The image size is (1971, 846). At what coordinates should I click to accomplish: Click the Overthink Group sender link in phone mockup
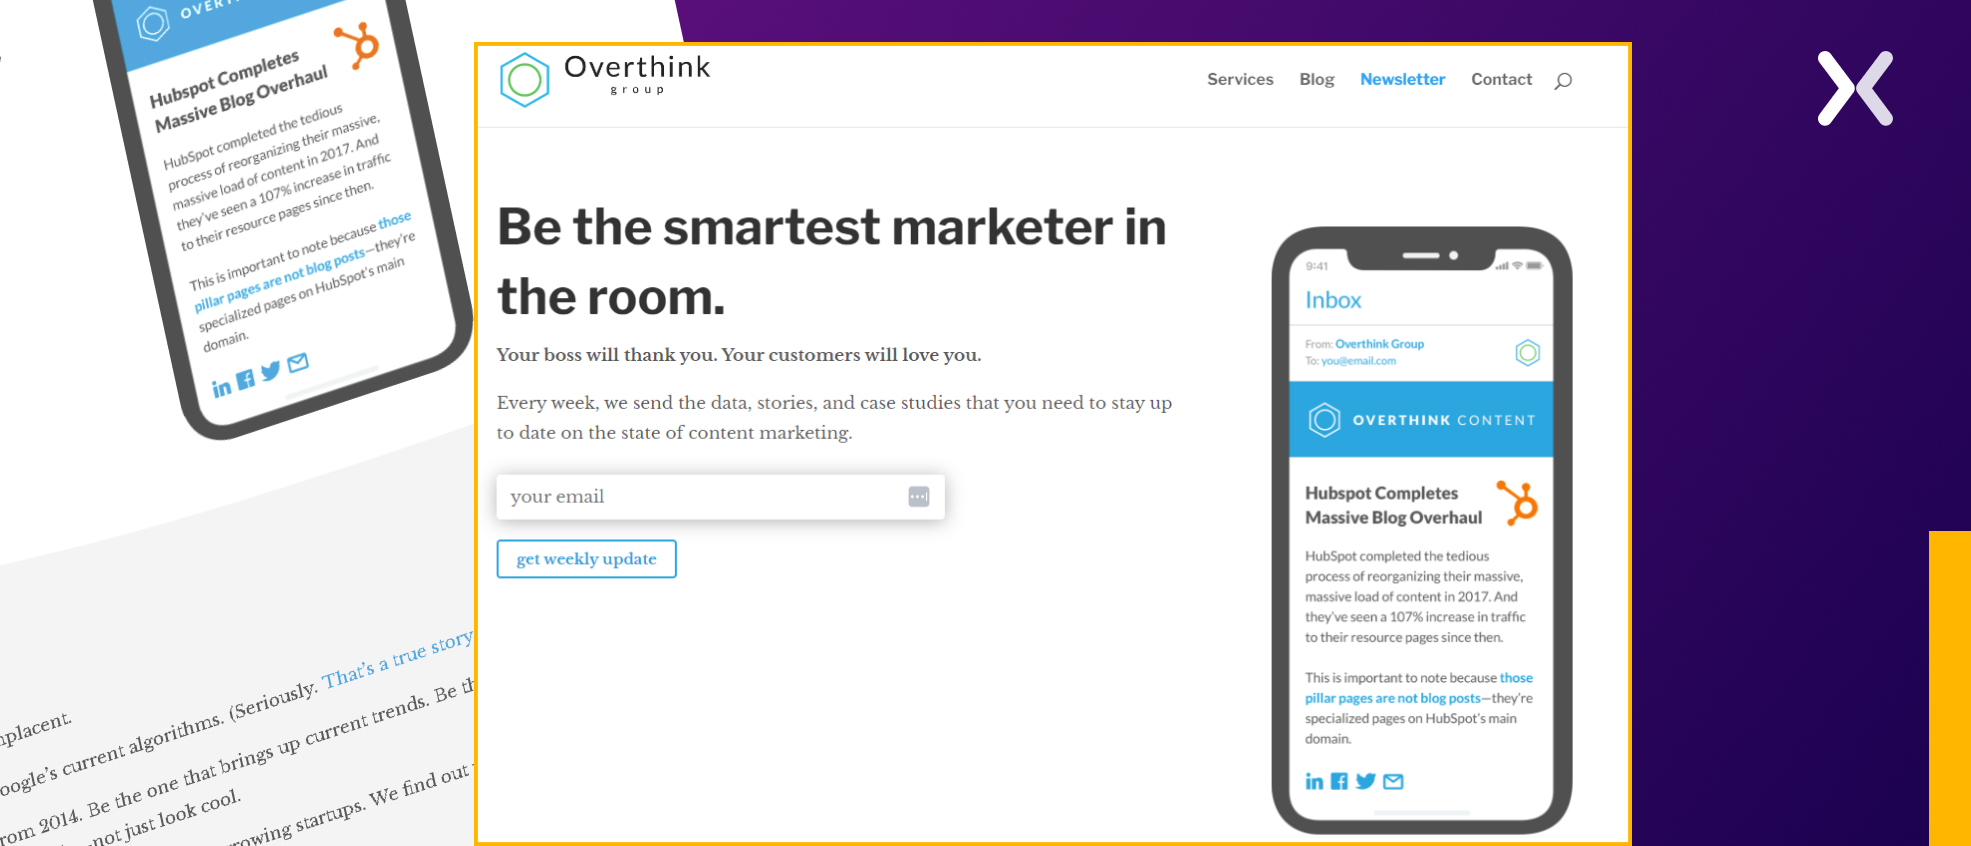pos(1379,344)
